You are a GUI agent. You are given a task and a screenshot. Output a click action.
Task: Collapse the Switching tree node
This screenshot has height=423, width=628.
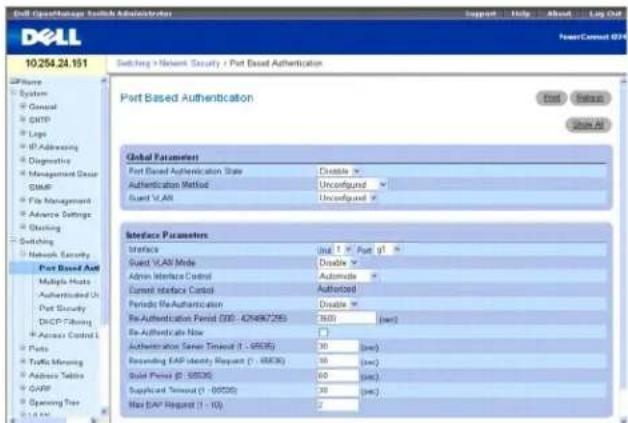coord(14,241)
